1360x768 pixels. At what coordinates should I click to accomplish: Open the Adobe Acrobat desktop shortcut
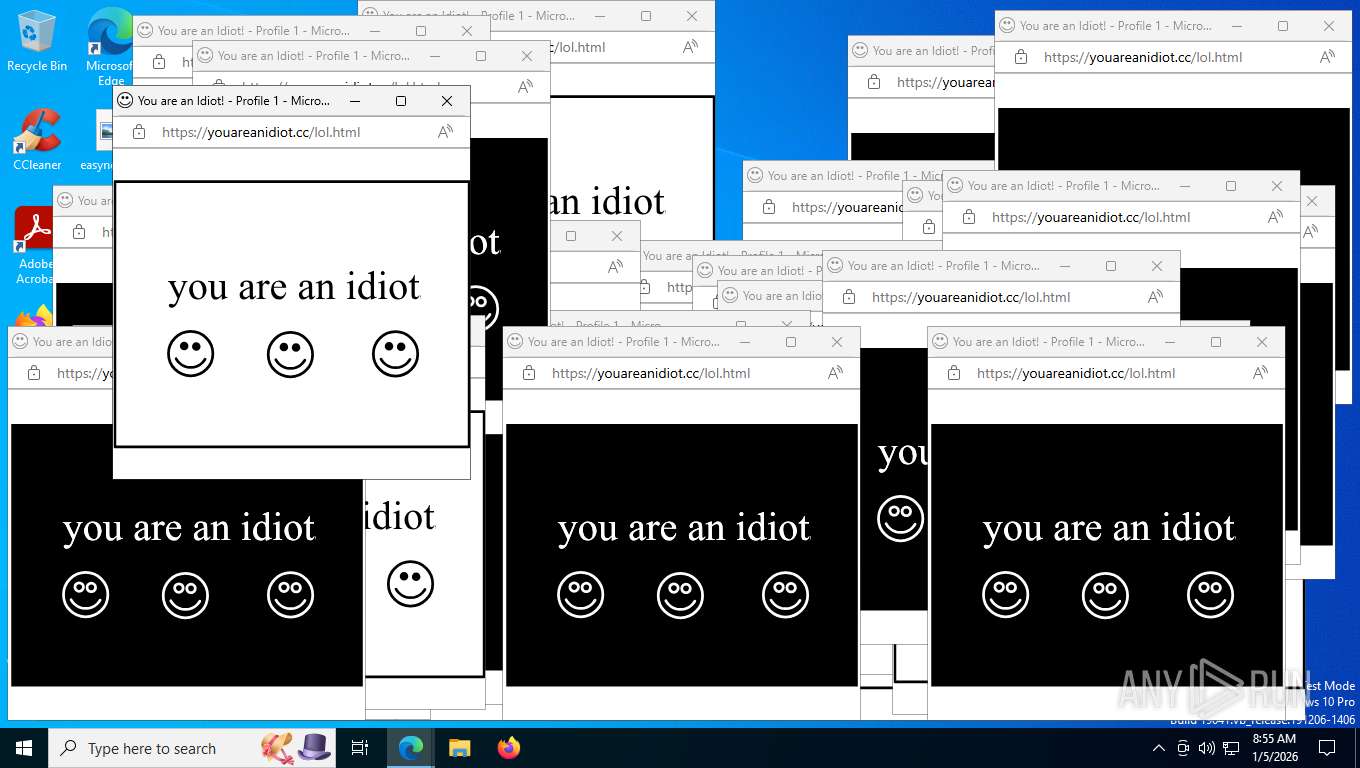click(x=36, y=245)
